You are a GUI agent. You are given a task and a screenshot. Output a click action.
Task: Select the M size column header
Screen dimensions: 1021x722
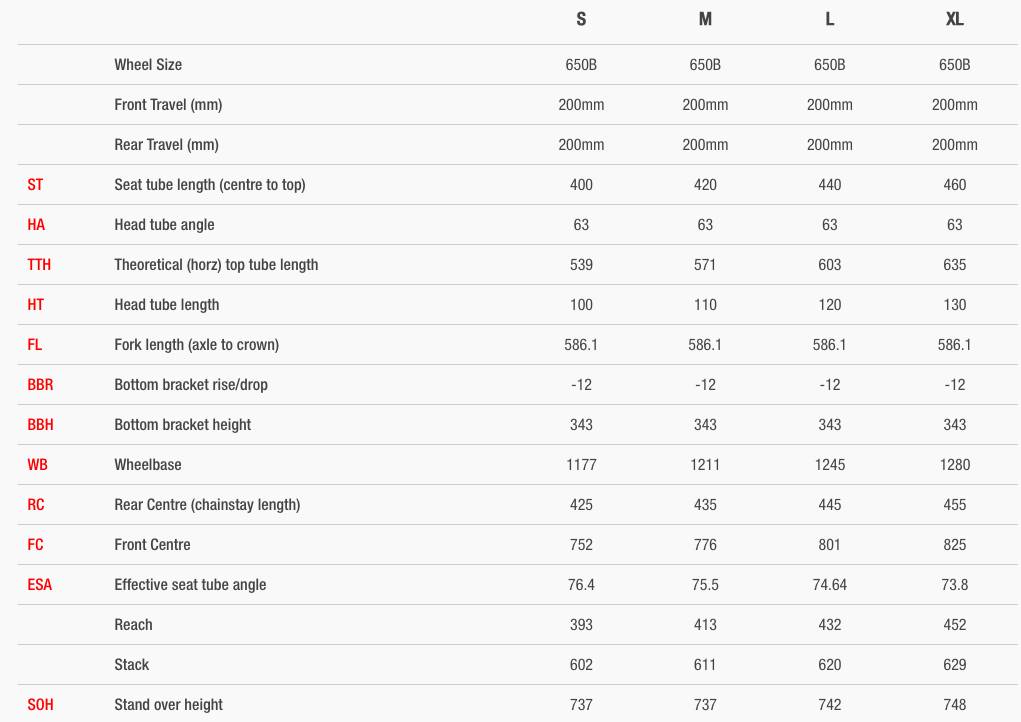[x=705, y=20]
